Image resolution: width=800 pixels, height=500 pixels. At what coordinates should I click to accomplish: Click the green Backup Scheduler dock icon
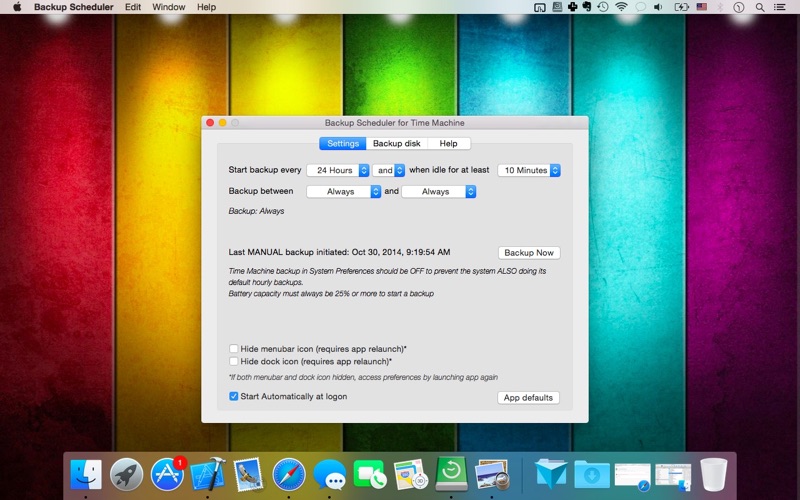point(452,473)
